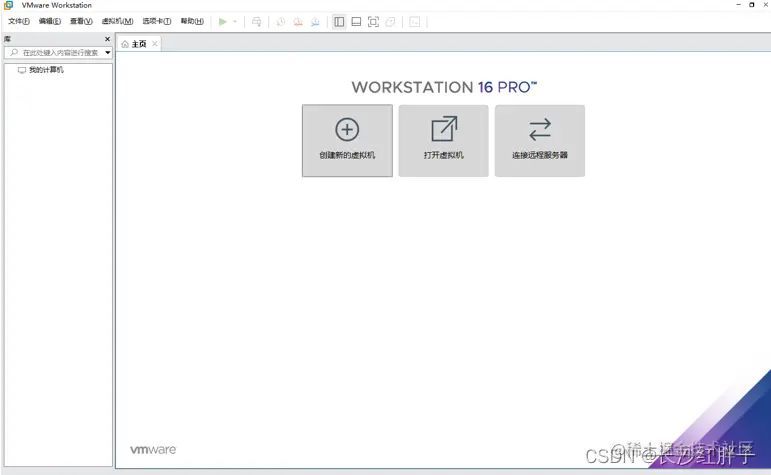Open the 选项卡(T) menu
Viewport: 771px width, 475px height.
click(x=157, y=21)
